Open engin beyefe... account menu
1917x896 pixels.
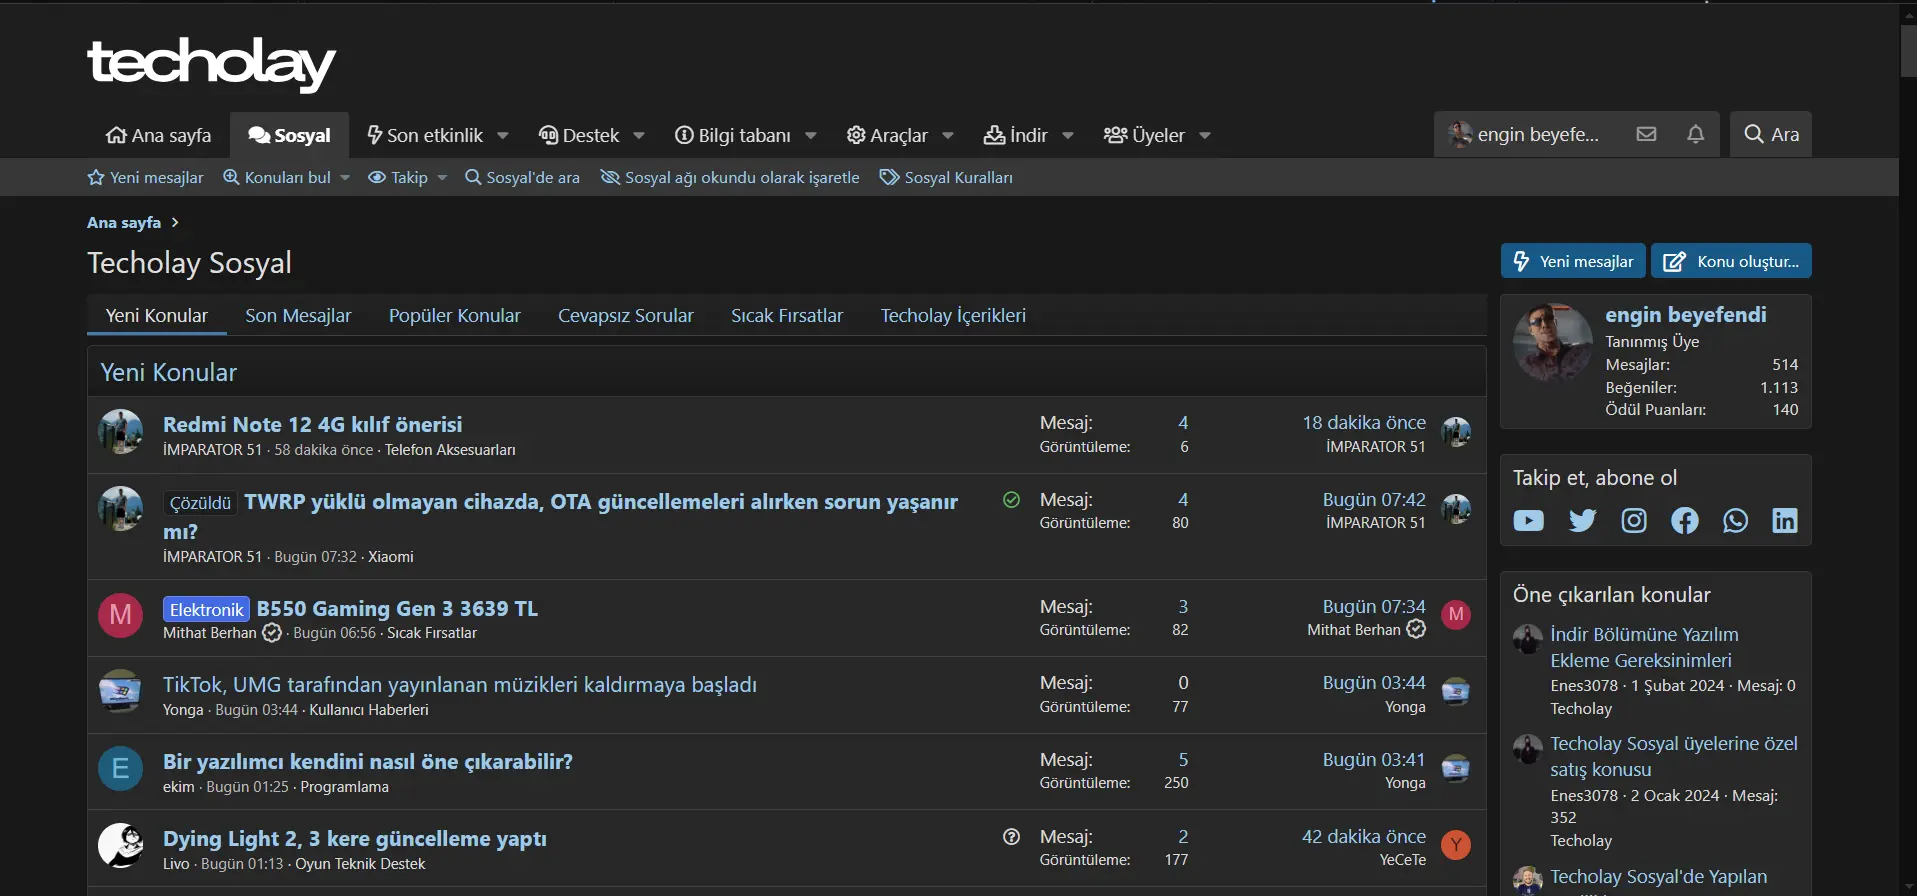[1524, 134]
